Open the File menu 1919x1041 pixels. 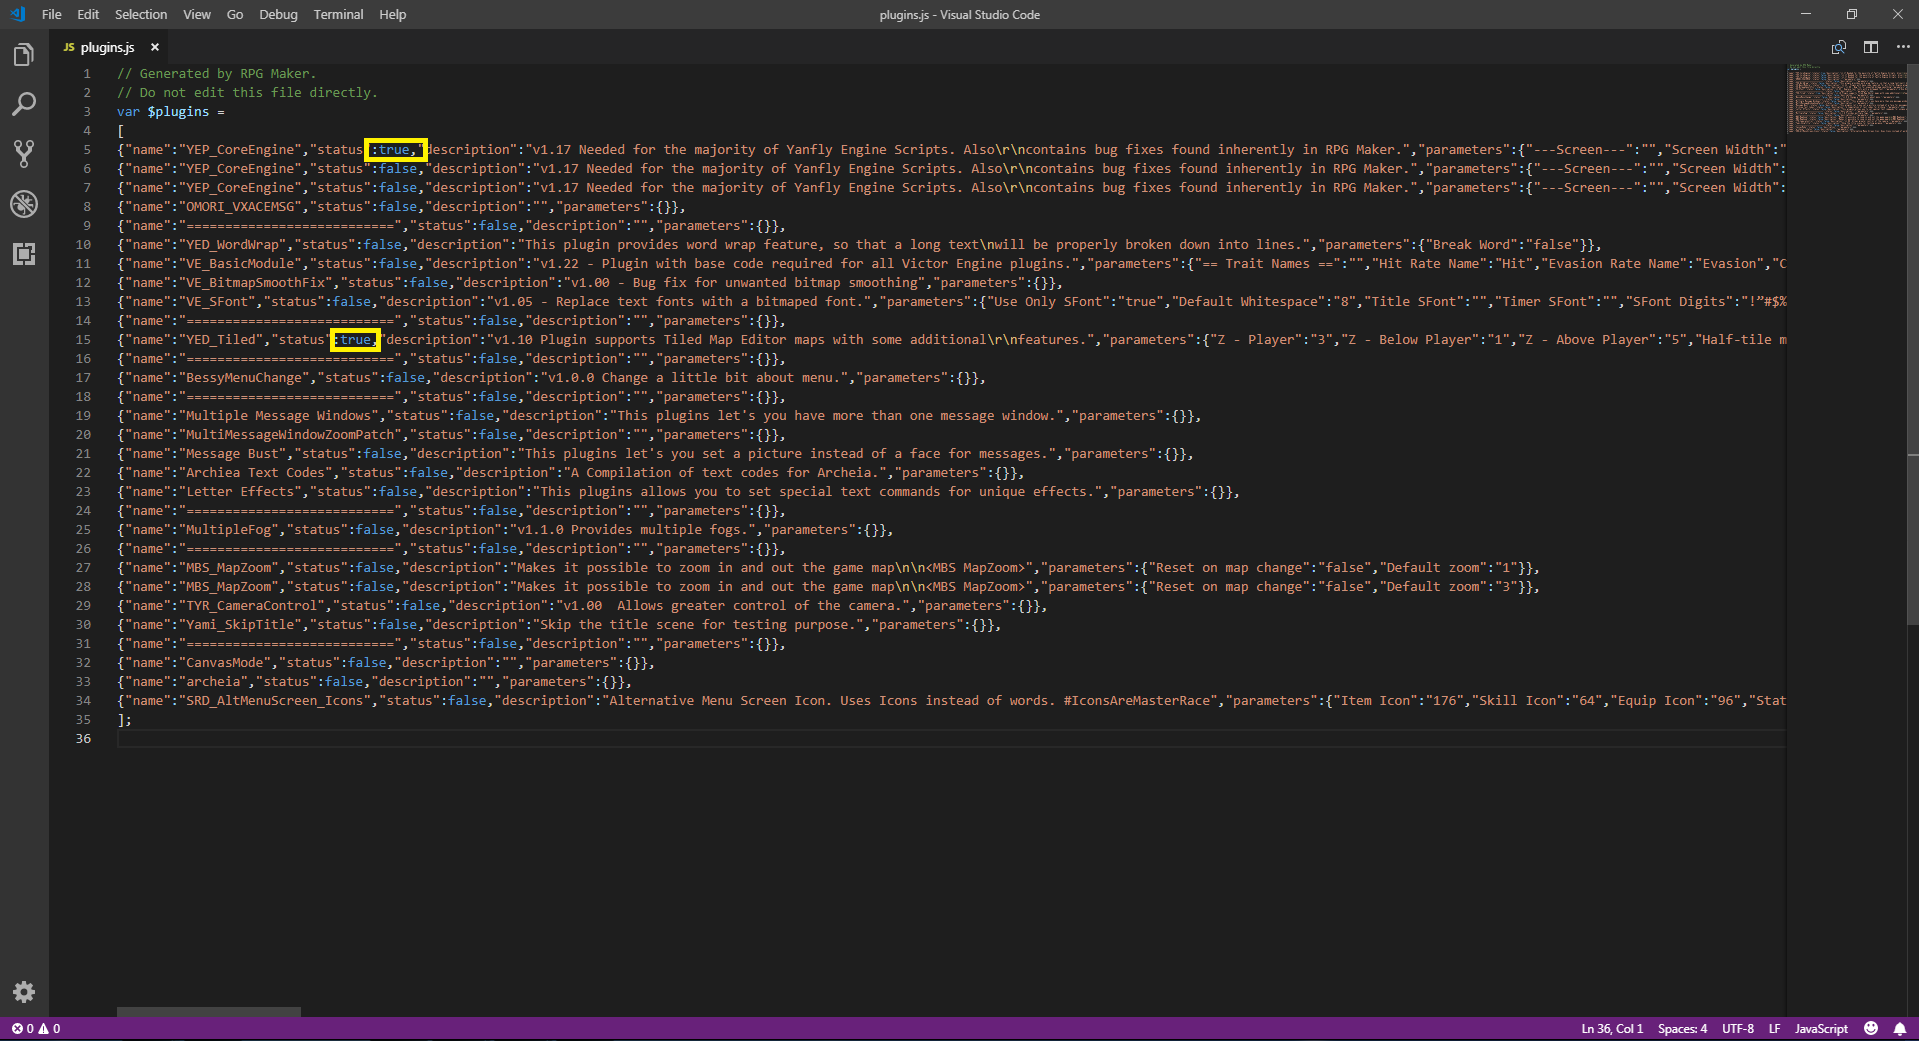tap(52, 14)
